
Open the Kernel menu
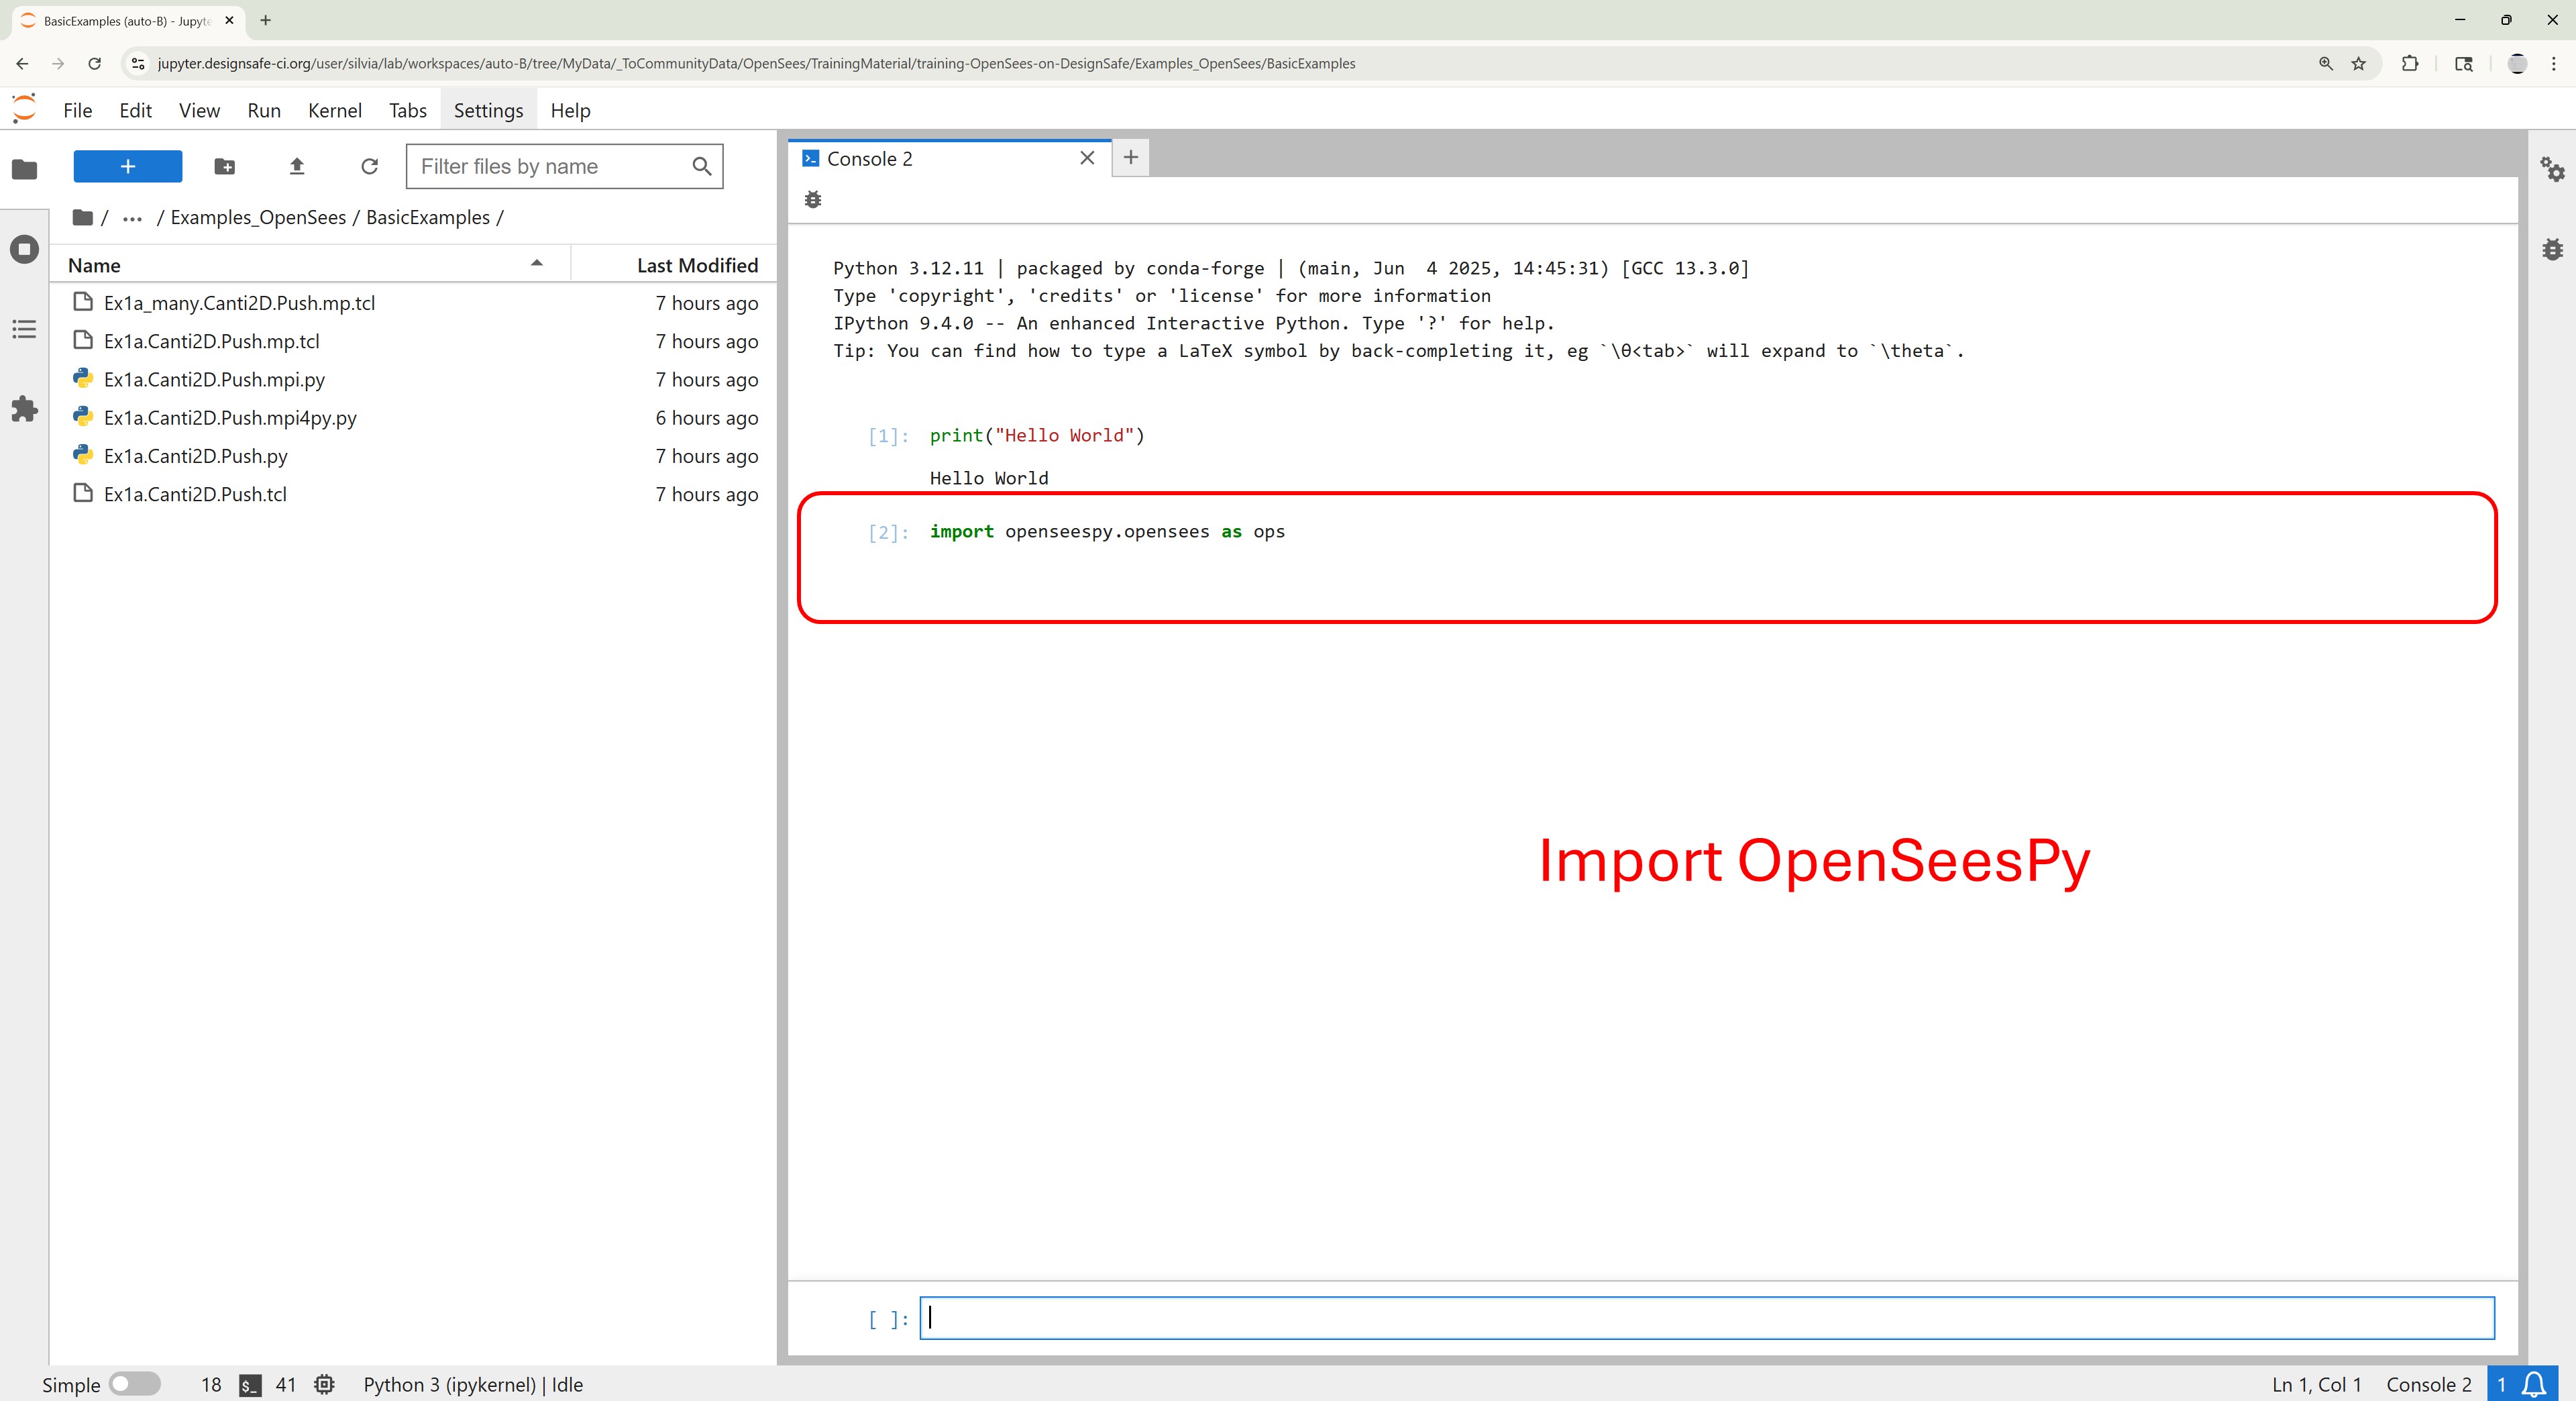point(334,110)
